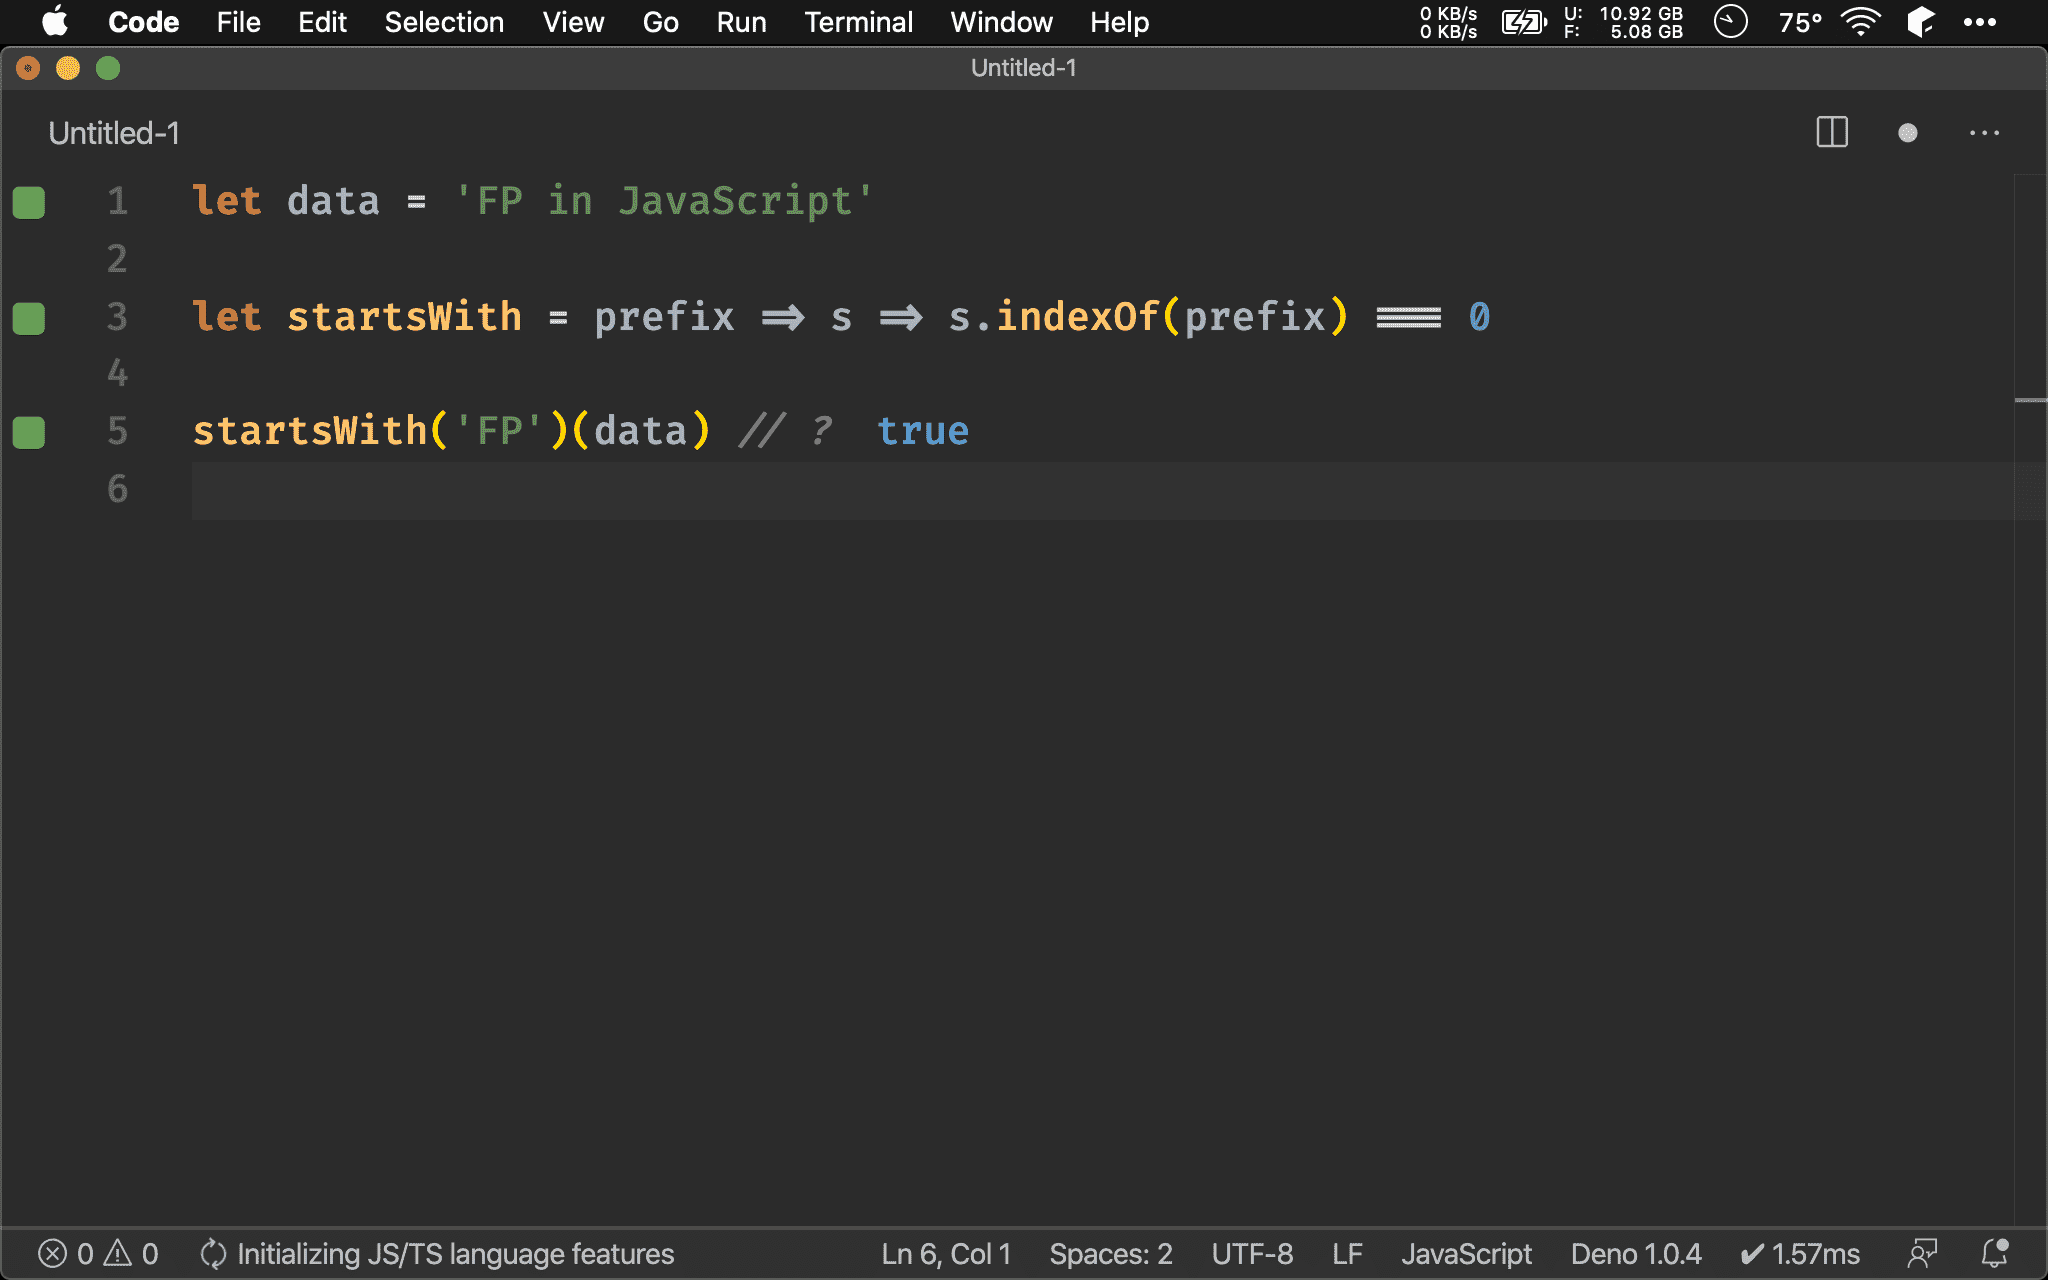The width and height of the screenshot is (2048, 1280).
Task: Click the number 0 on line 3
Action: point(1479,318)
